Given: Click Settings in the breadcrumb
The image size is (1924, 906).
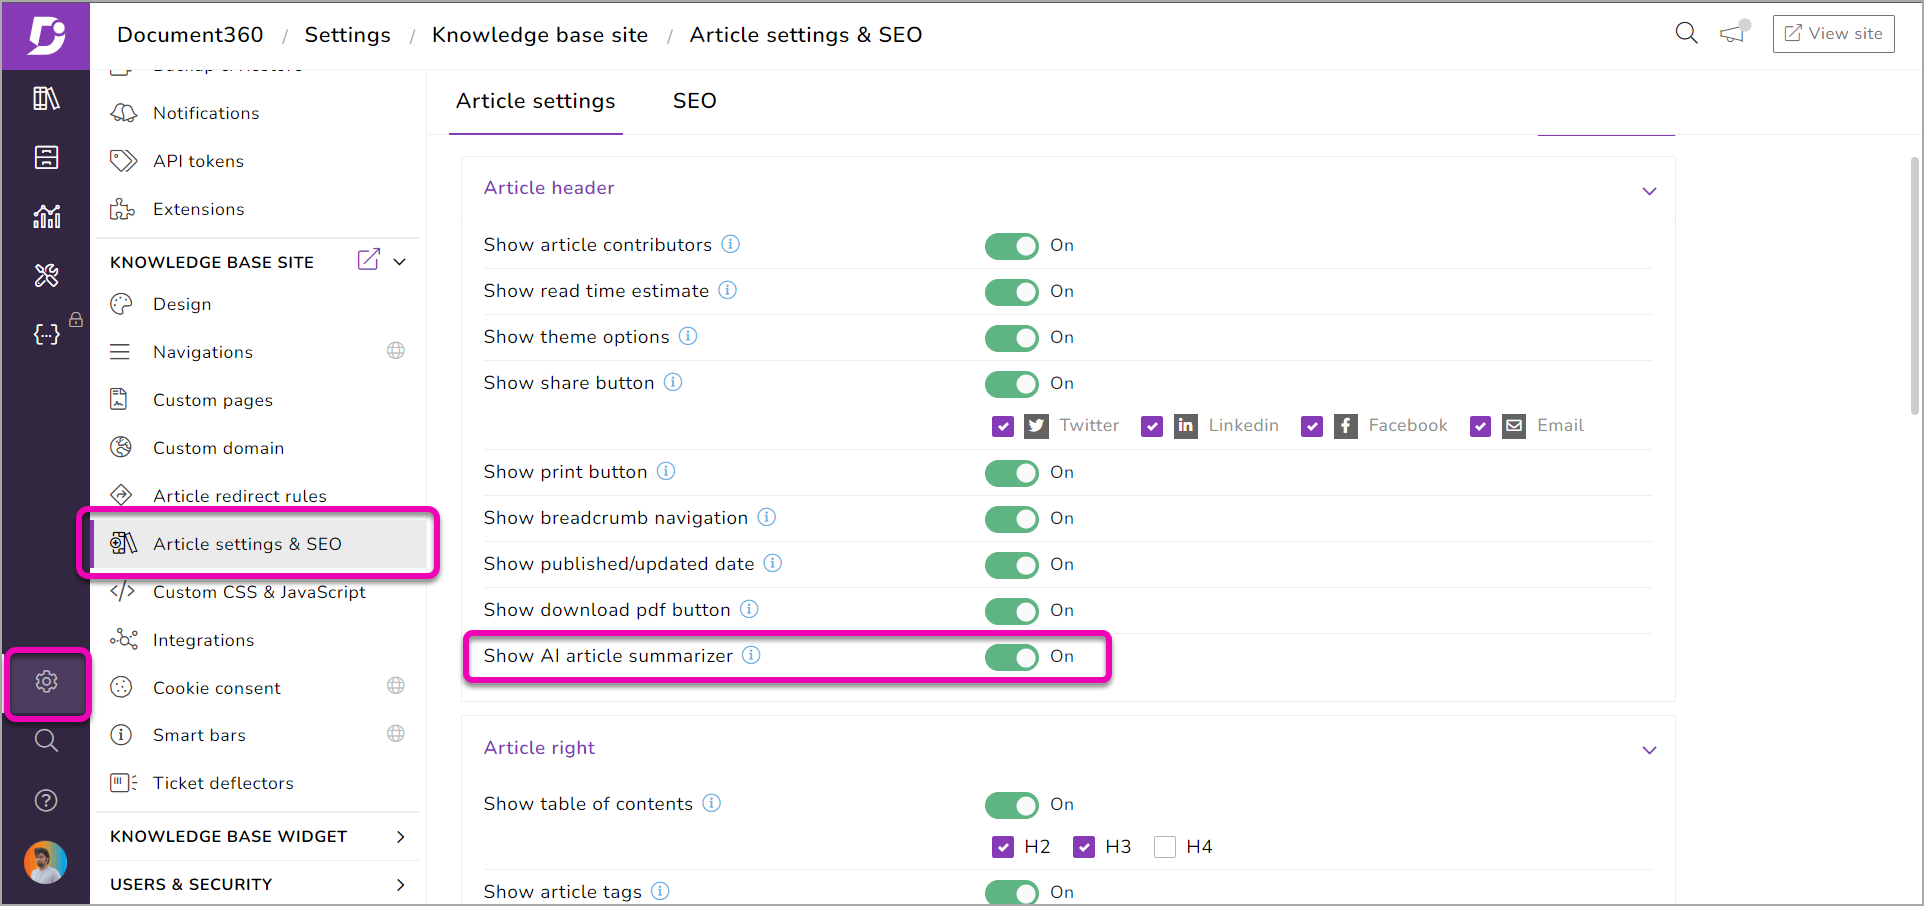Looking at the screenshot, I should (347, 35).
